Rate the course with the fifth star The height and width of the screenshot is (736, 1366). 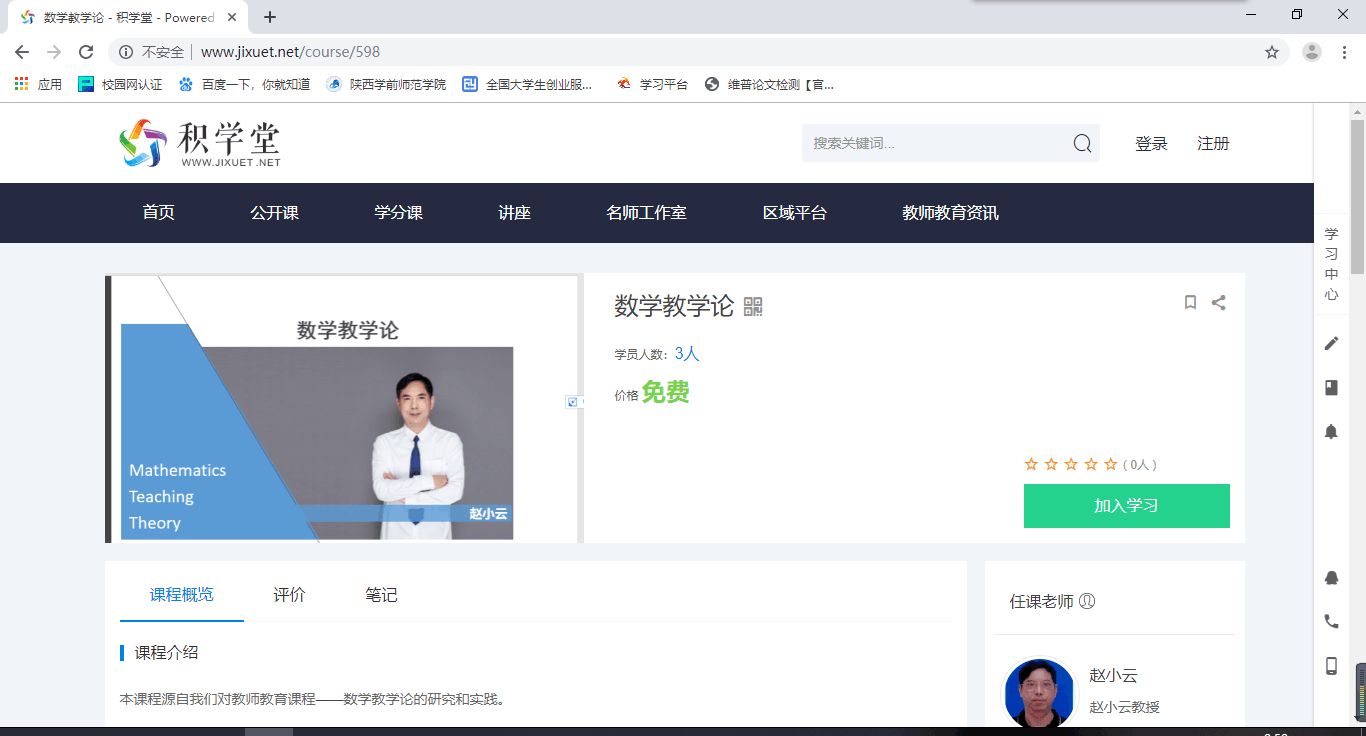point(1110,464)
